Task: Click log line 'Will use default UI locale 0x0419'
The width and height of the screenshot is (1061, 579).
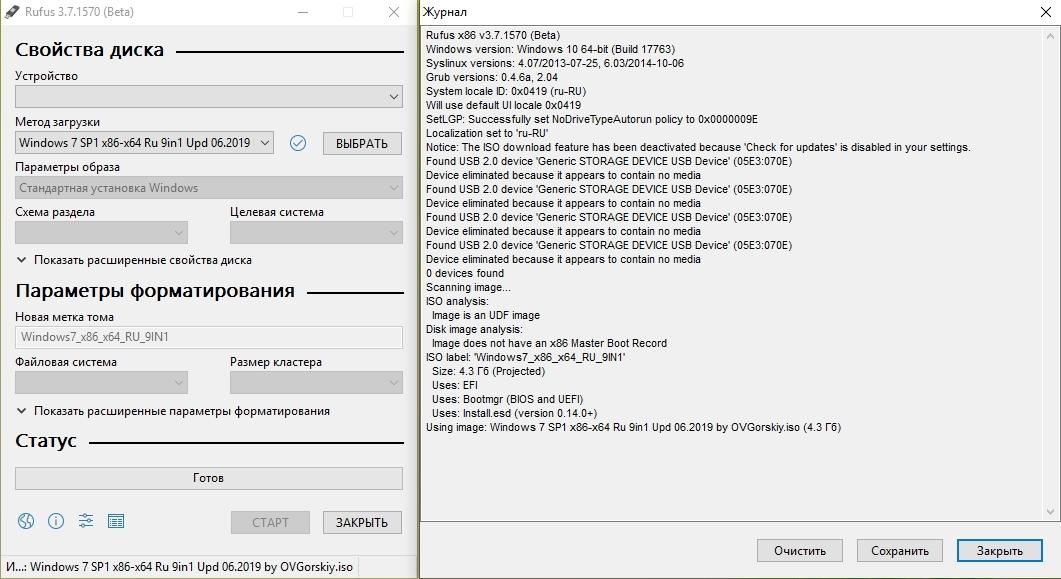Action: pos(503,105)
